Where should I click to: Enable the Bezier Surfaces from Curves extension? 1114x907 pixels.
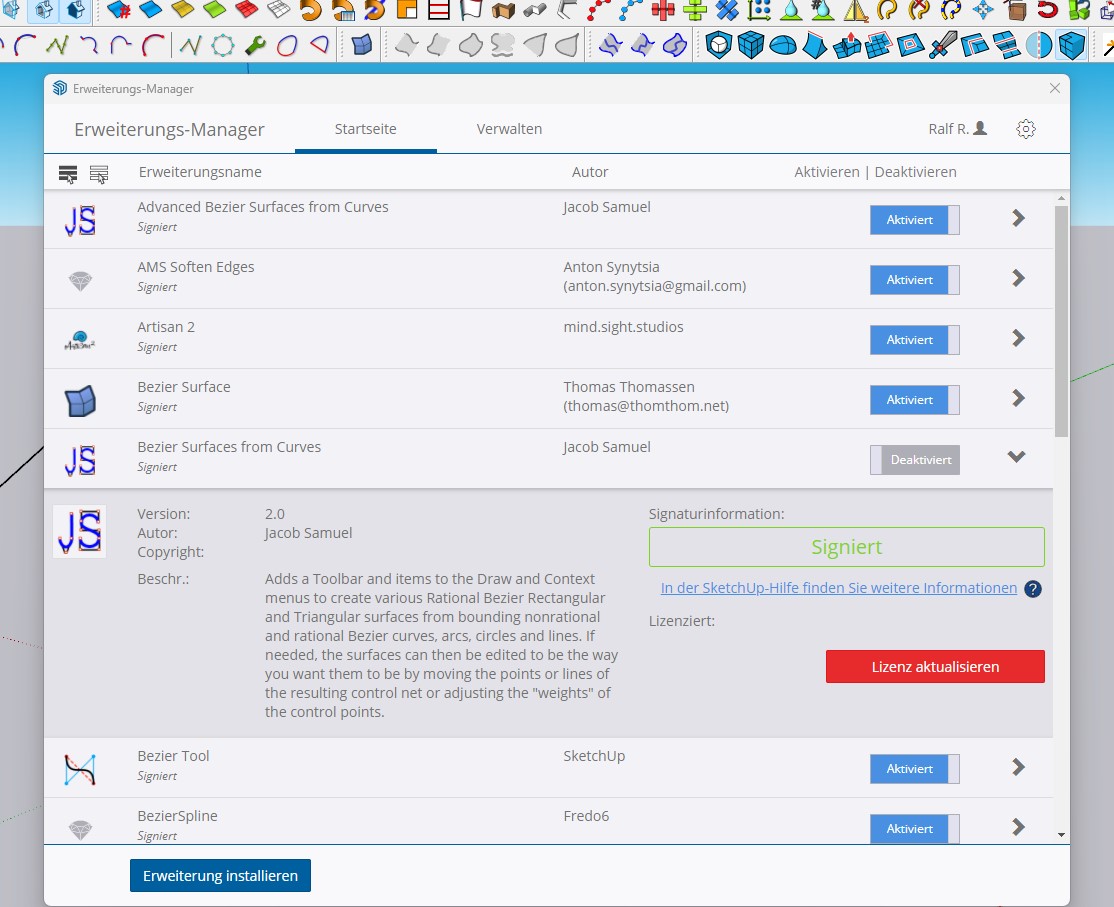pos(914,460)
